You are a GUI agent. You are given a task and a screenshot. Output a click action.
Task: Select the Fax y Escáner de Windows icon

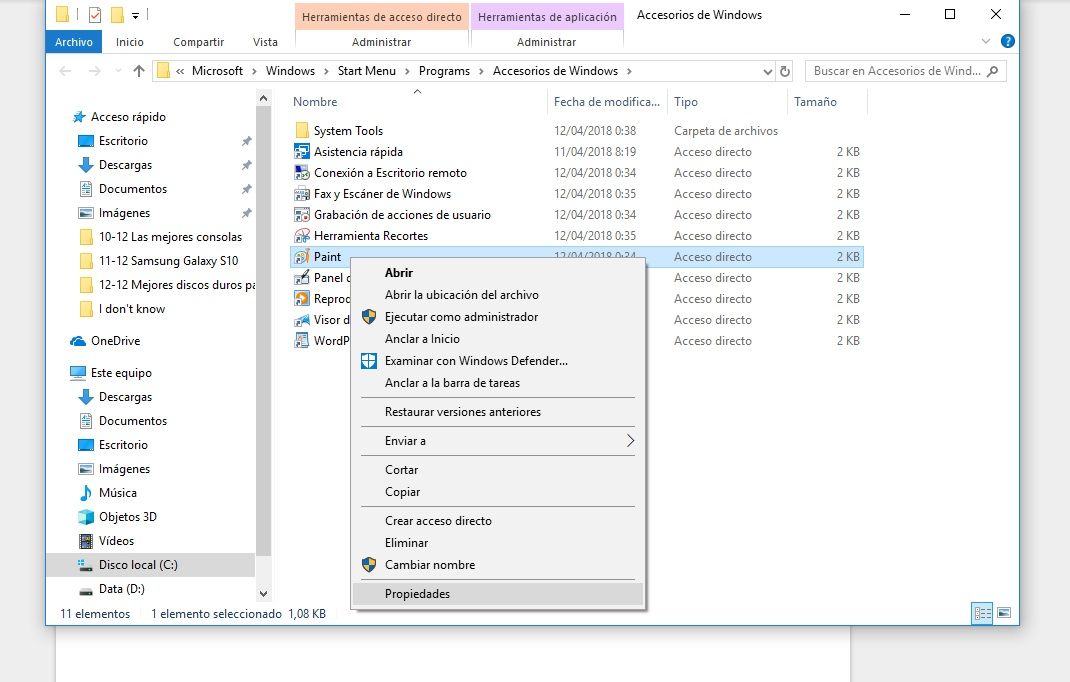(x=302, y=193)
